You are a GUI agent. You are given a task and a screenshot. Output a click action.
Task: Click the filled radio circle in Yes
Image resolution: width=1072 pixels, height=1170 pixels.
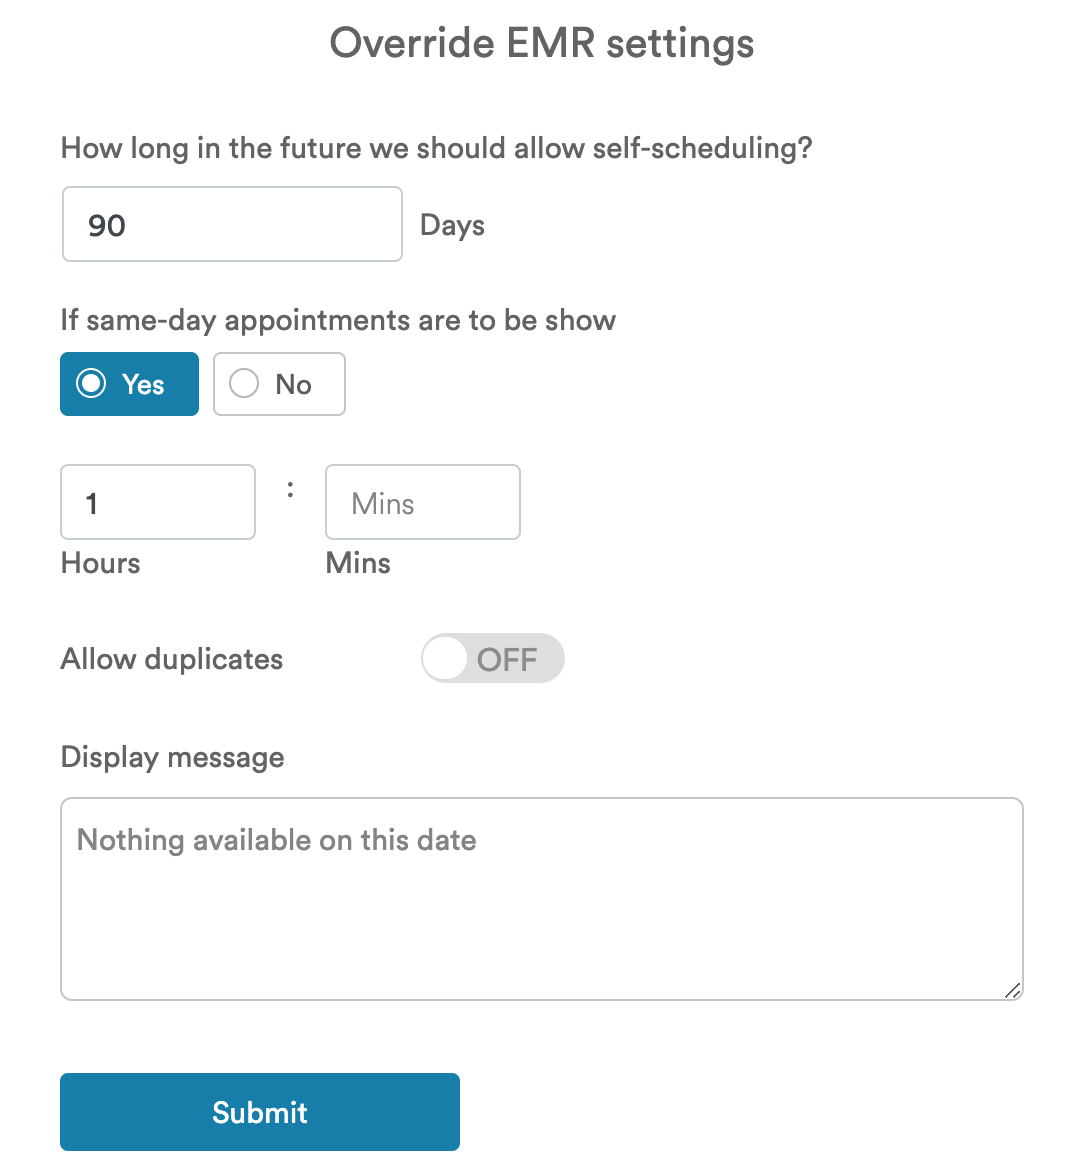91,384
